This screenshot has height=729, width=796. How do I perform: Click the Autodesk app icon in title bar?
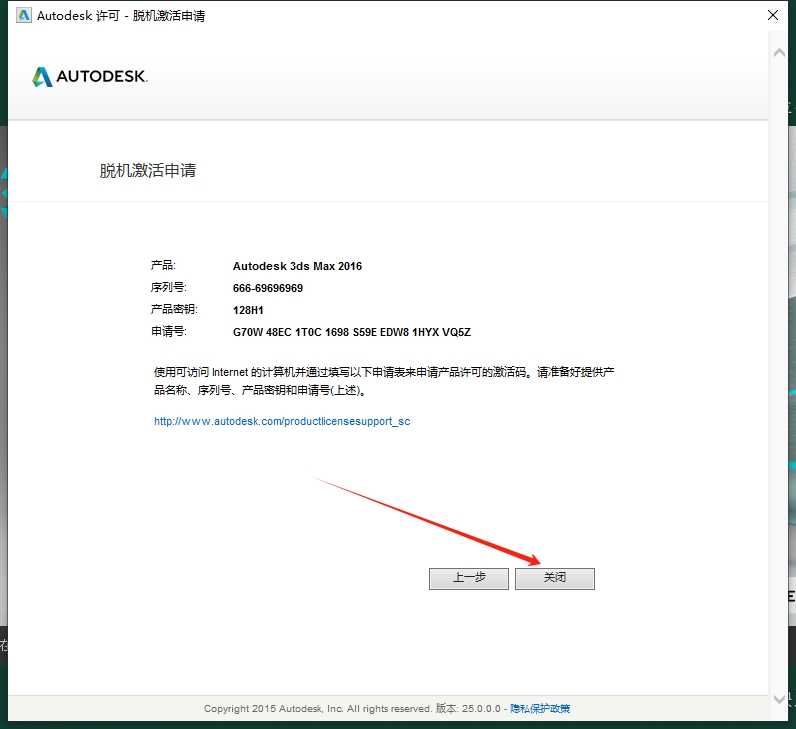coord(23,15)
